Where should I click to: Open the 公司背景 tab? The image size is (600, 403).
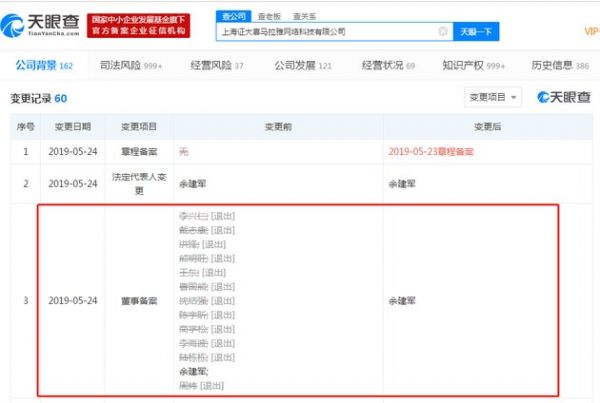click(x=45, y=65)
